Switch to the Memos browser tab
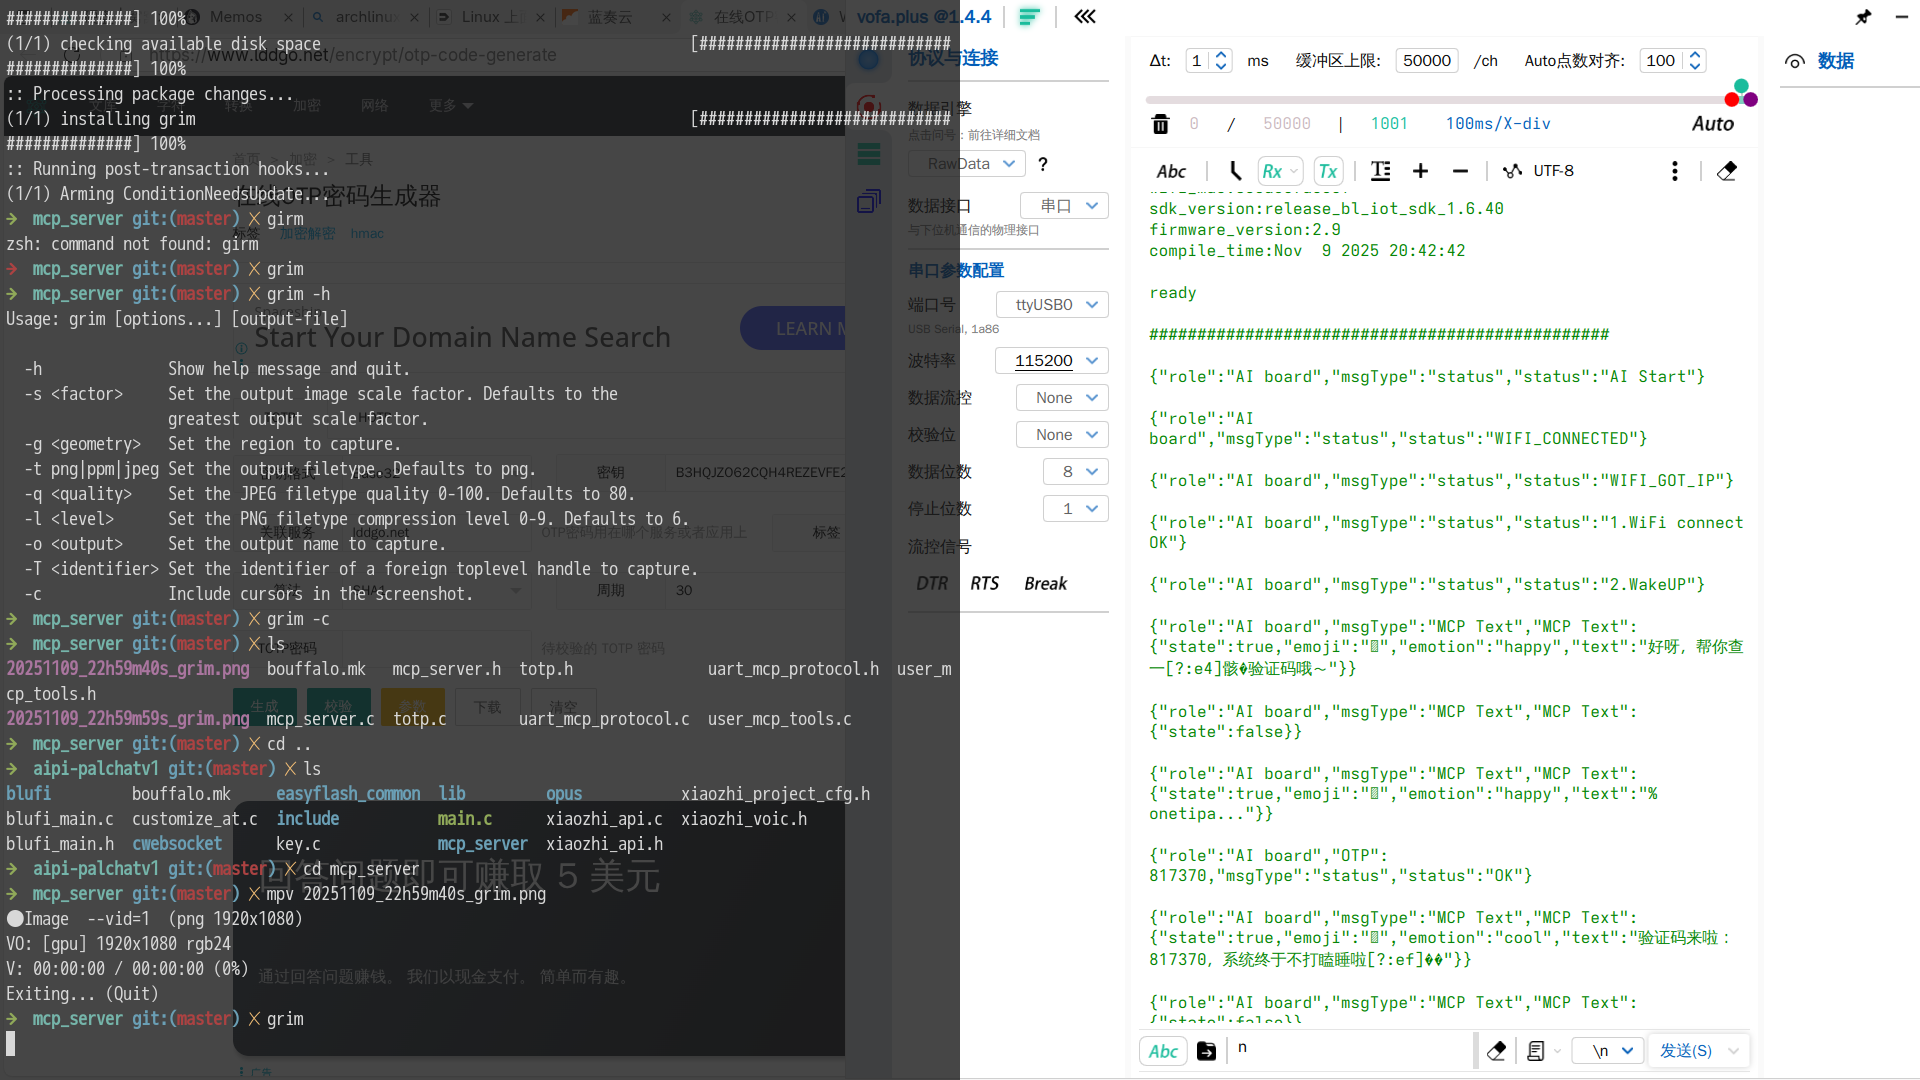The height and width of the screenshot is (1080, 1920). click(x=236, y=17)
